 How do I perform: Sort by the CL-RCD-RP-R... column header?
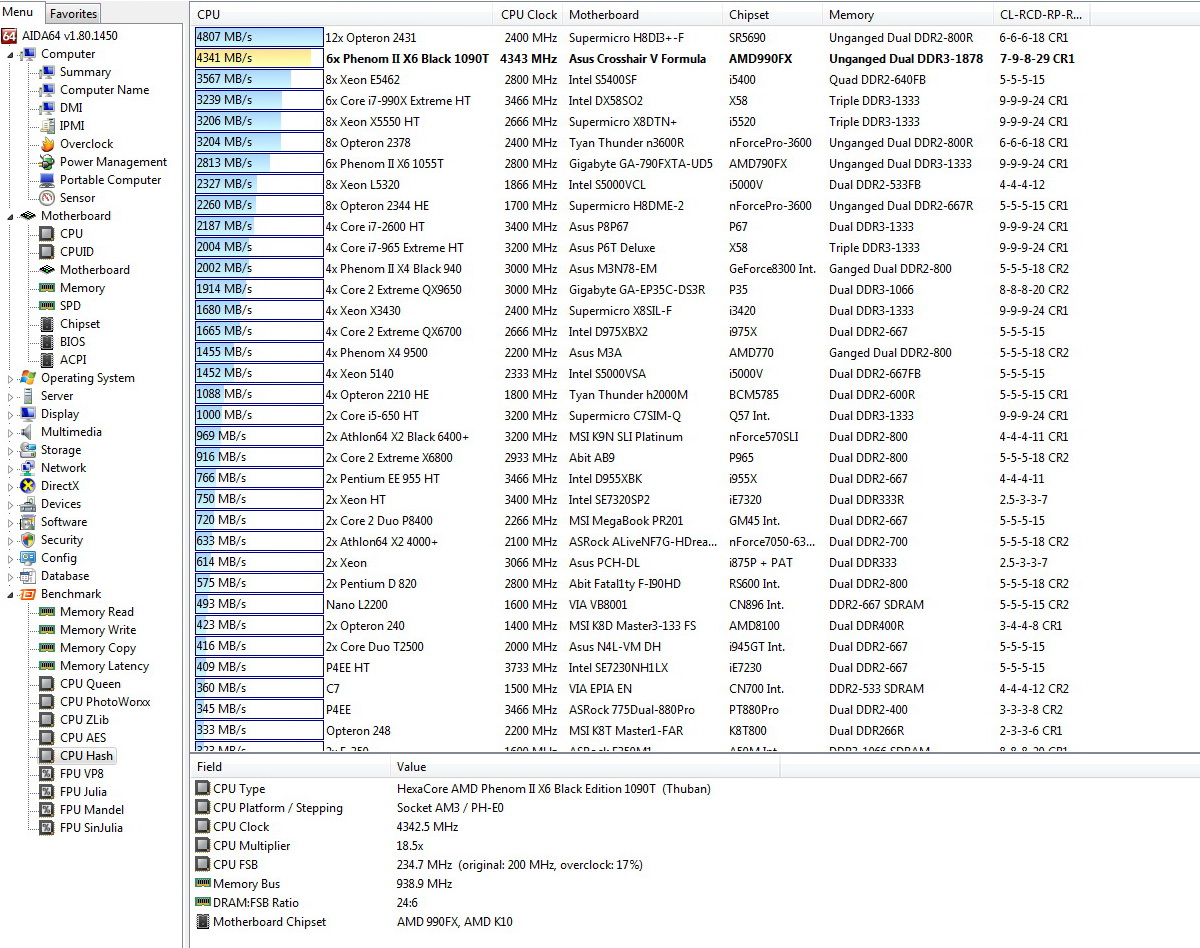point(1043,15)
